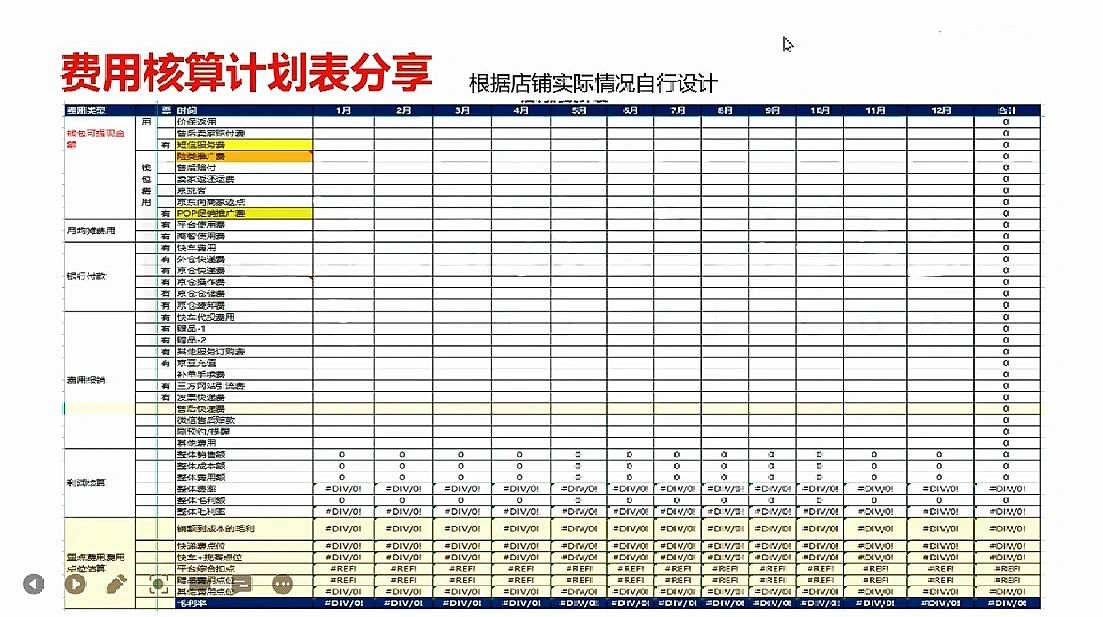Turn on the focus pointer frame tool
The image size is (1103, 617).
pyautogui.click(x=159, y=584)
